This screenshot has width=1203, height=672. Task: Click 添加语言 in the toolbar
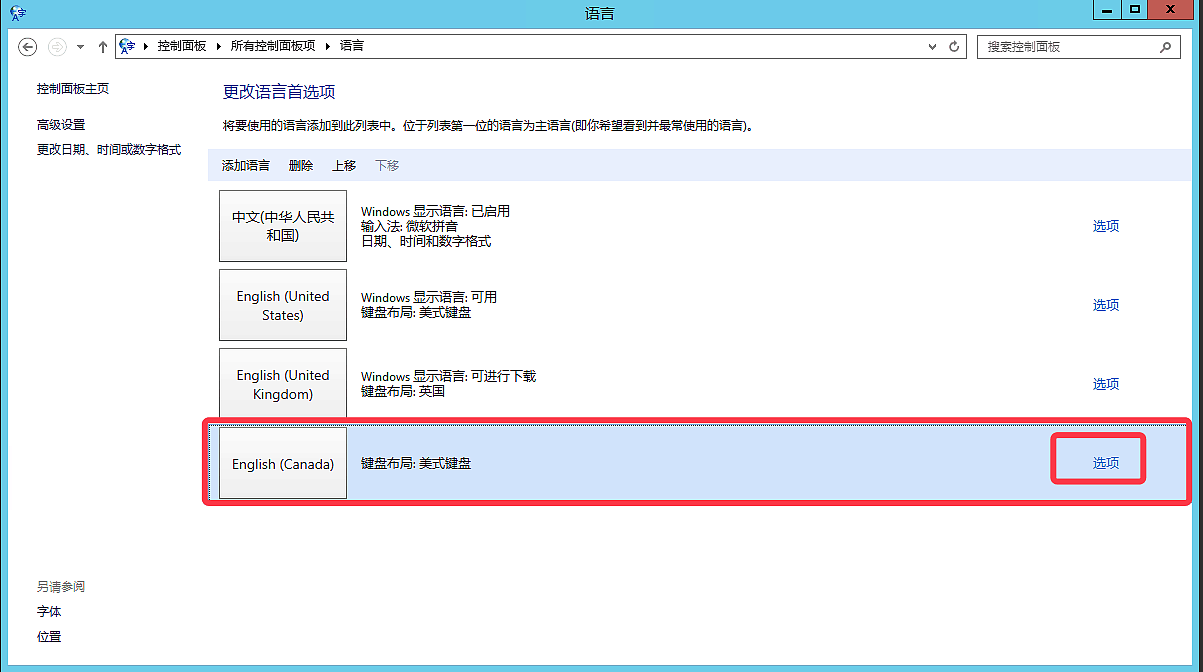[x=245, y=166]
